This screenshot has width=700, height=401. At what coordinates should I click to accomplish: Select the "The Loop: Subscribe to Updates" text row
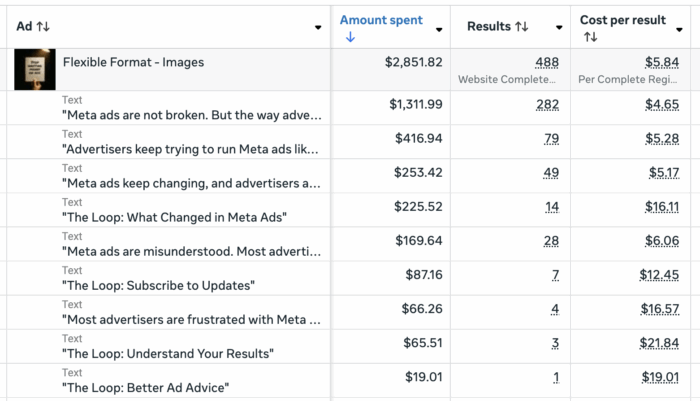coord(158,286)
